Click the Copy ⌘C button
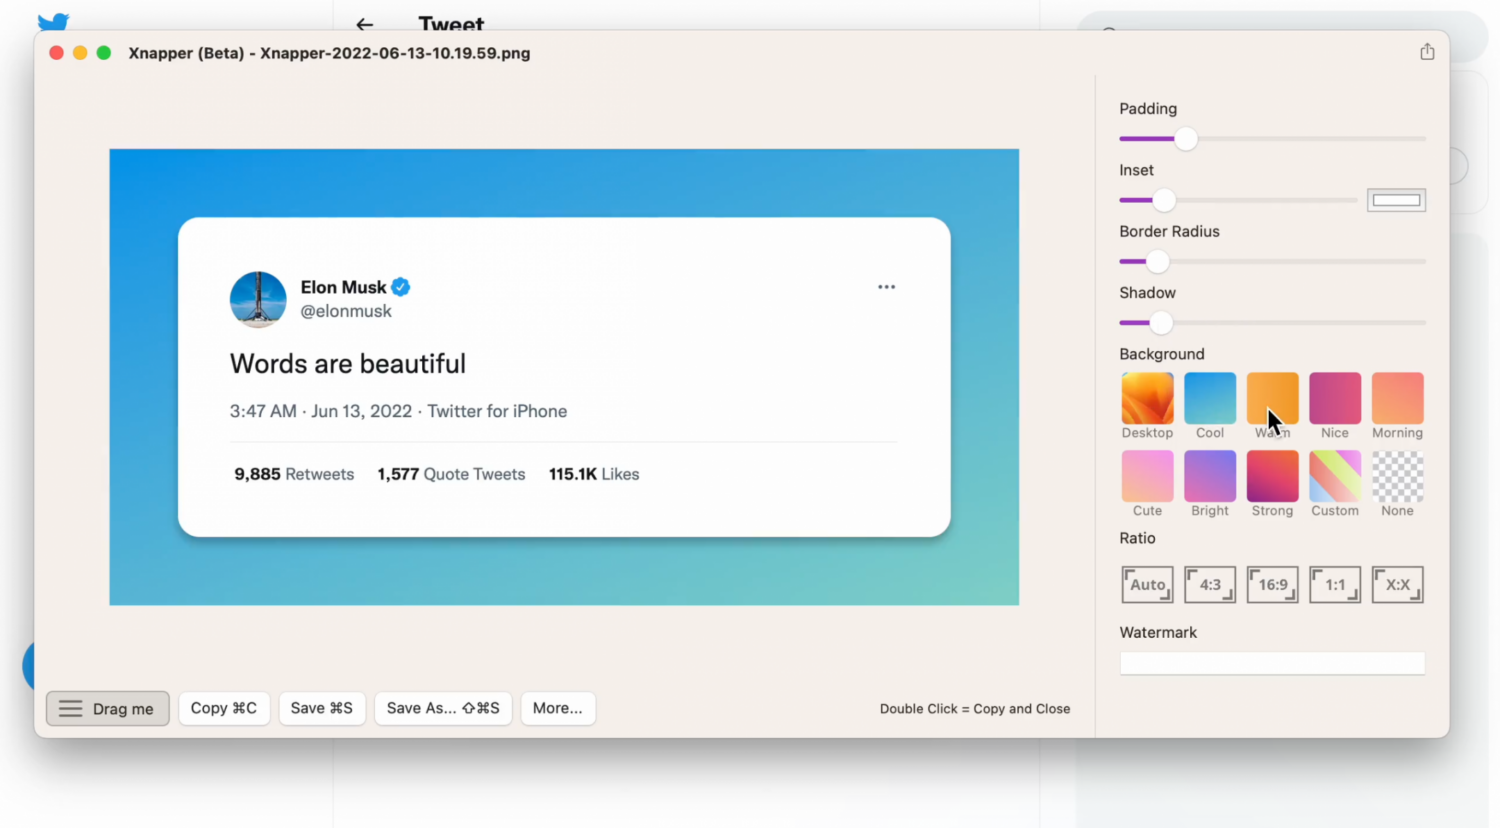 [x=224, y=708]
